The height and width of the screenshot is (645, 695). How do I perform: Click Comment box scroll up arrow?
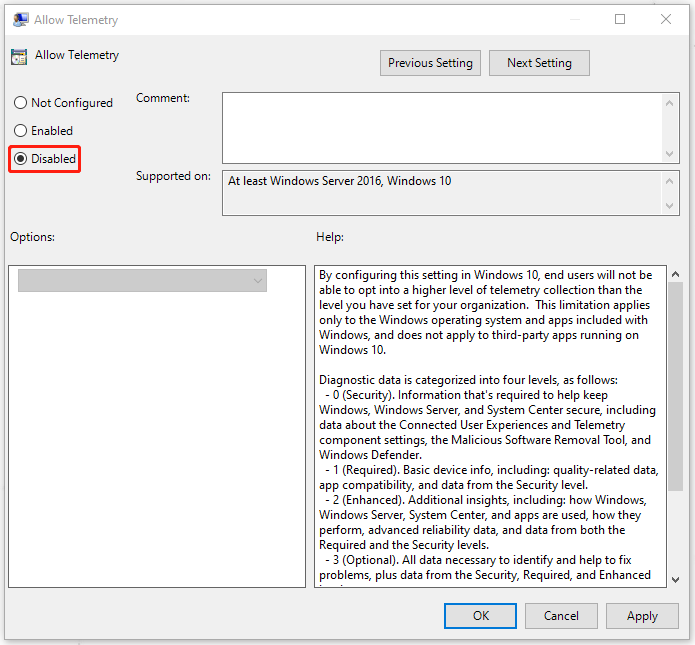coord(670,103)
